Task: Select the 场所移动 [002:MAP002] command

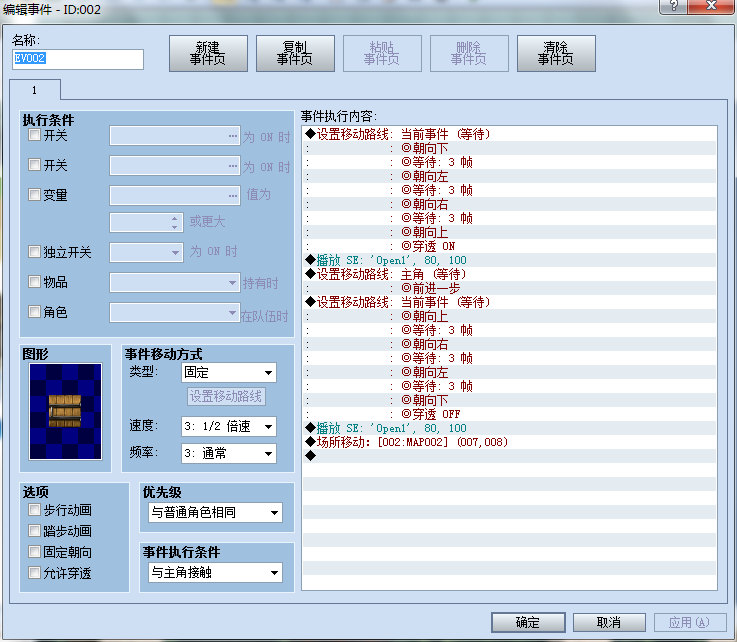Action: (510, 442)
